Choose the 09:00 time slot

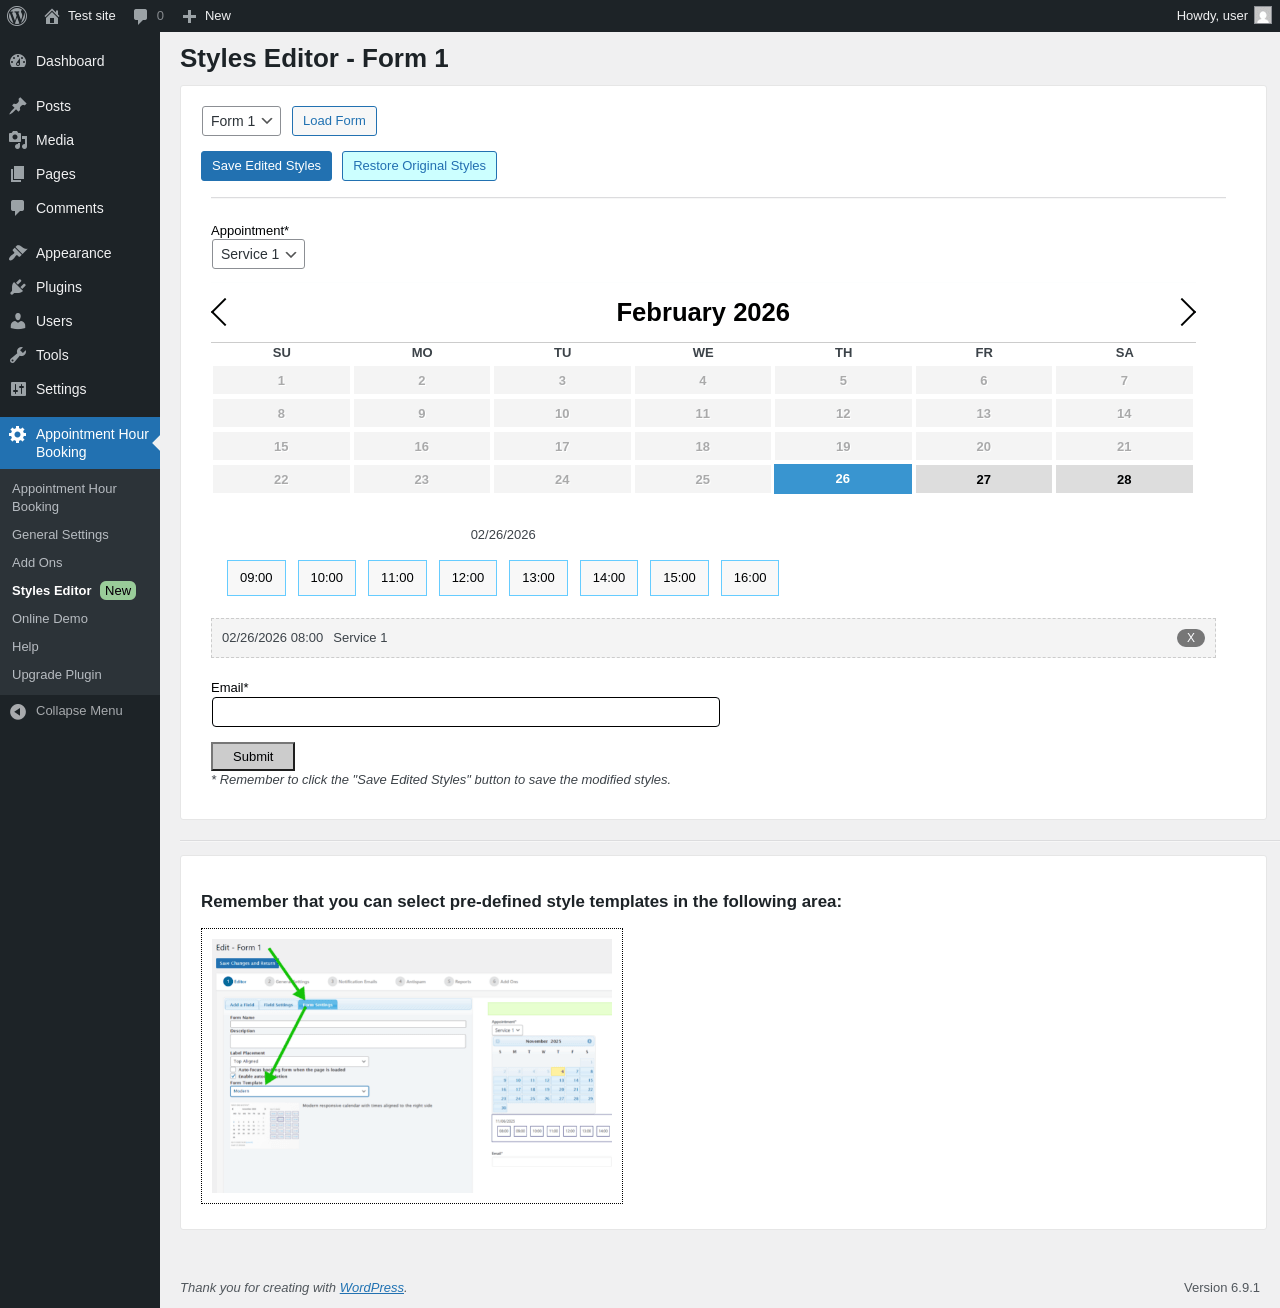256,578
